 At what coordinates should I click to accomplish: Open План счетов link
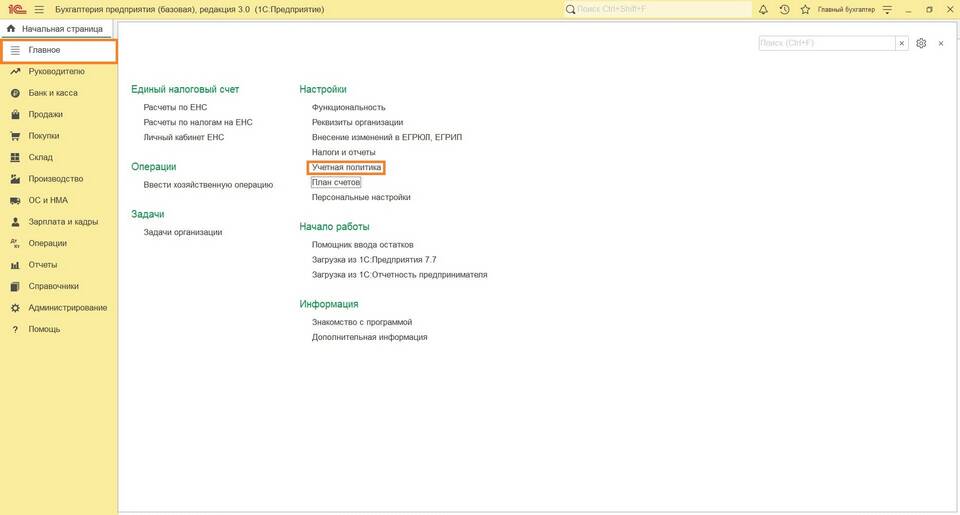(x=336, y=183)
